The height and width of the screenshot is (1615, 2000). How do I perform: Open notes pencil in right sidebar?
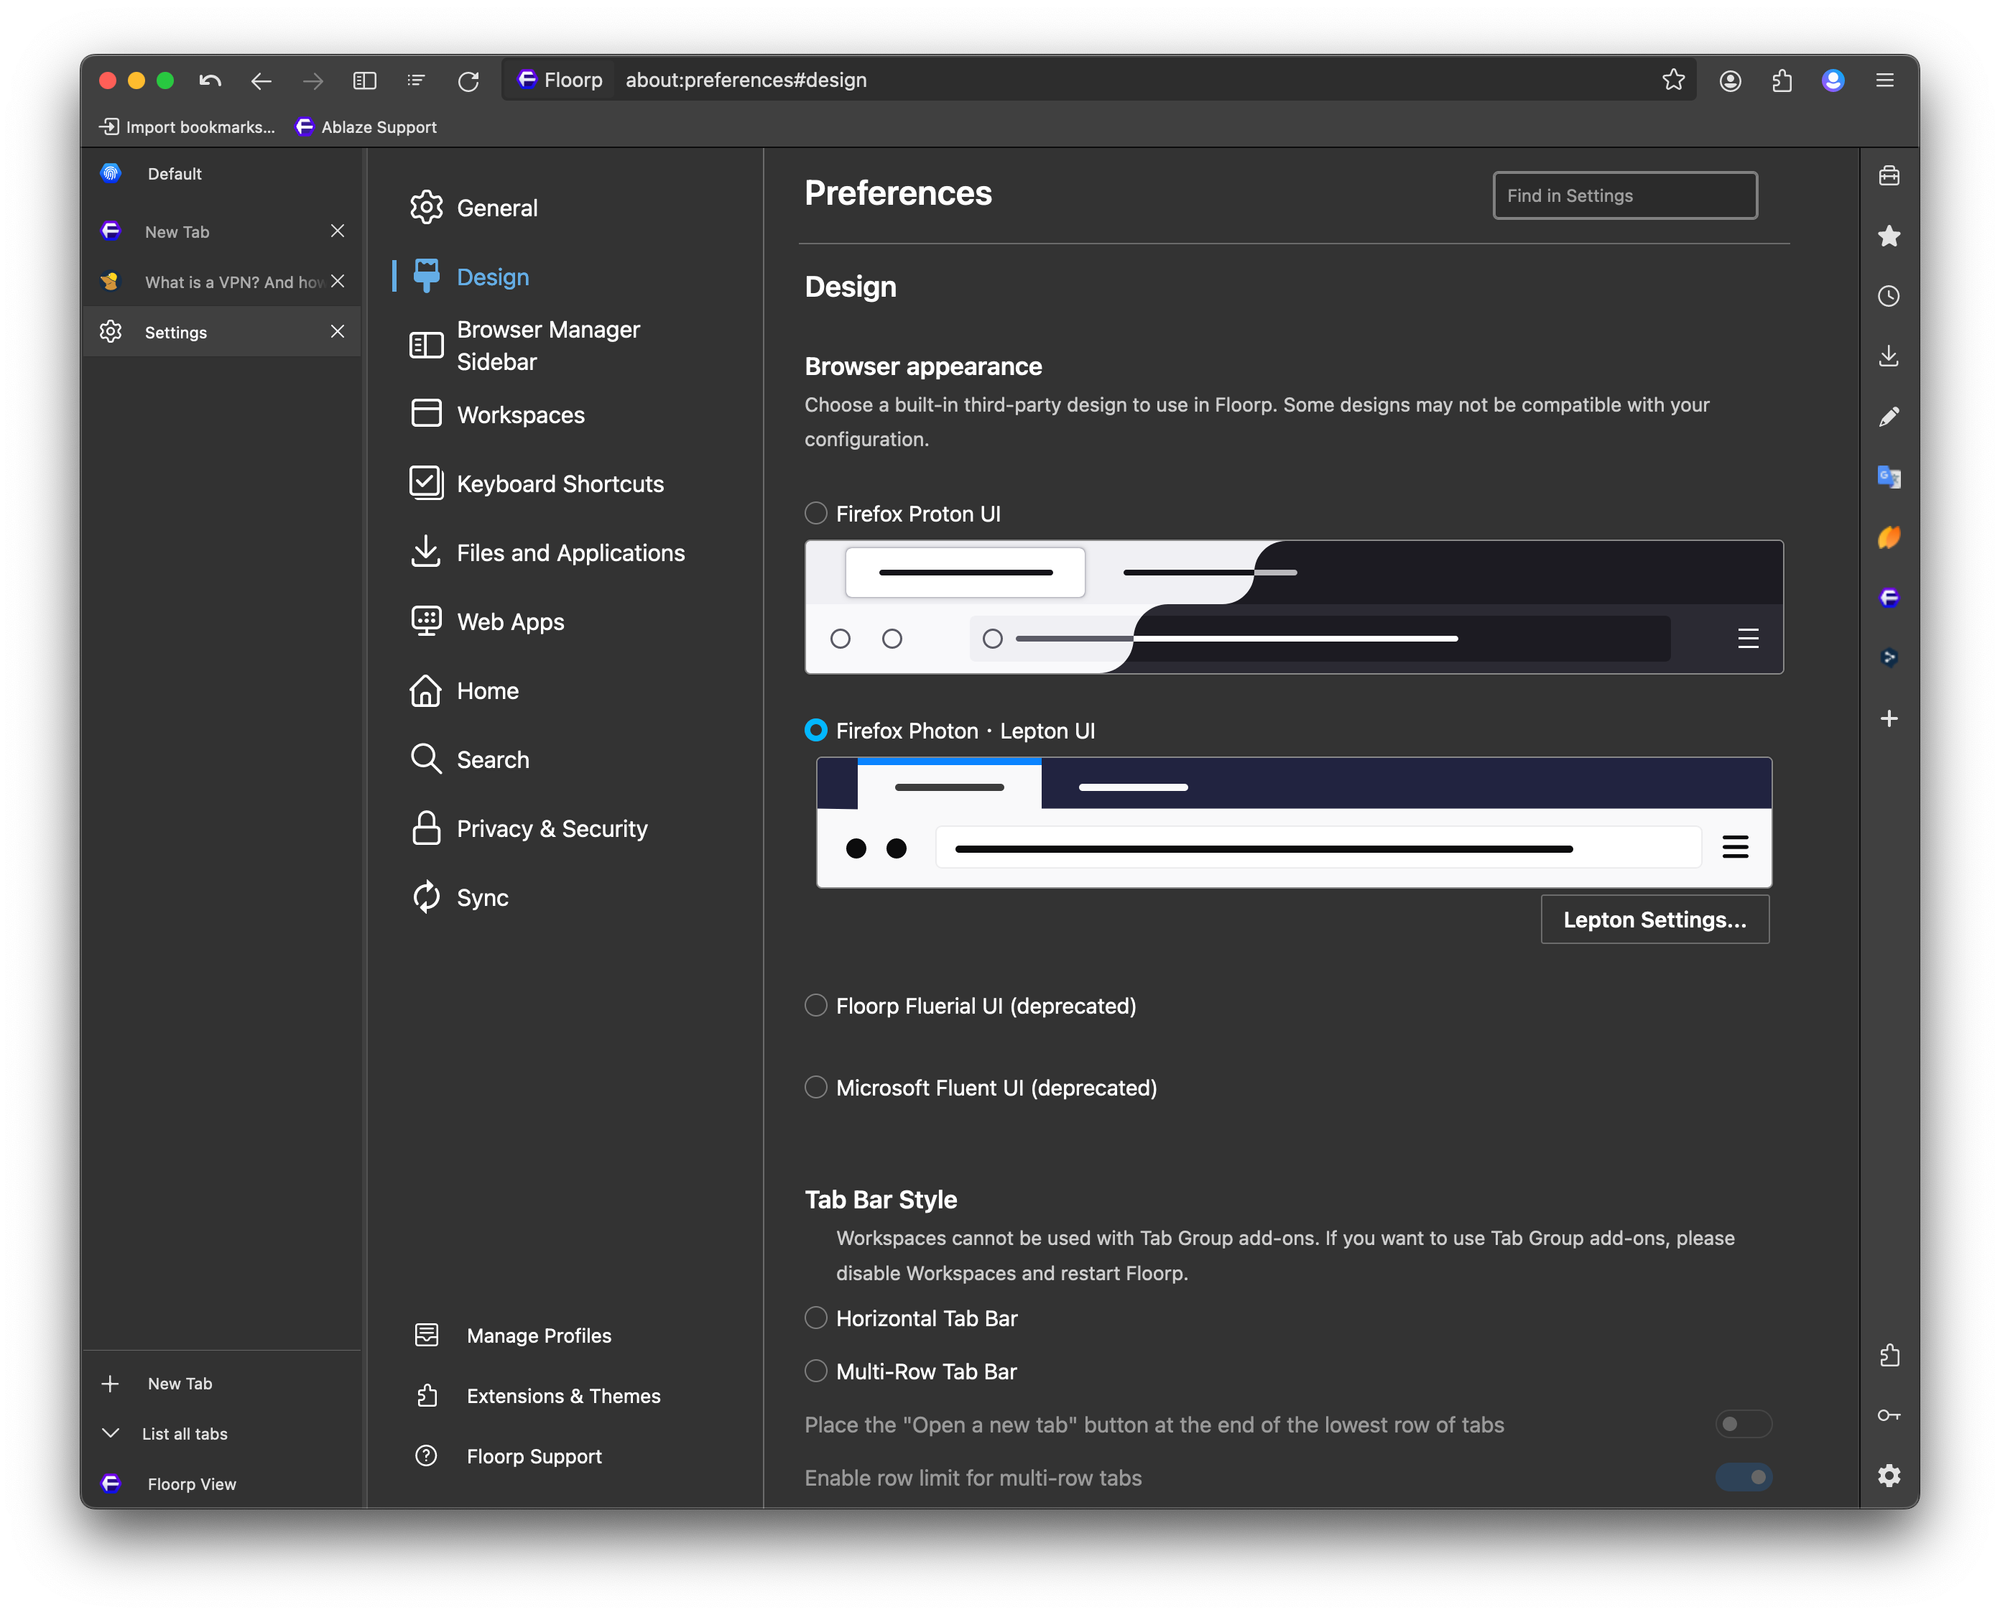[x=1889, y=417]
